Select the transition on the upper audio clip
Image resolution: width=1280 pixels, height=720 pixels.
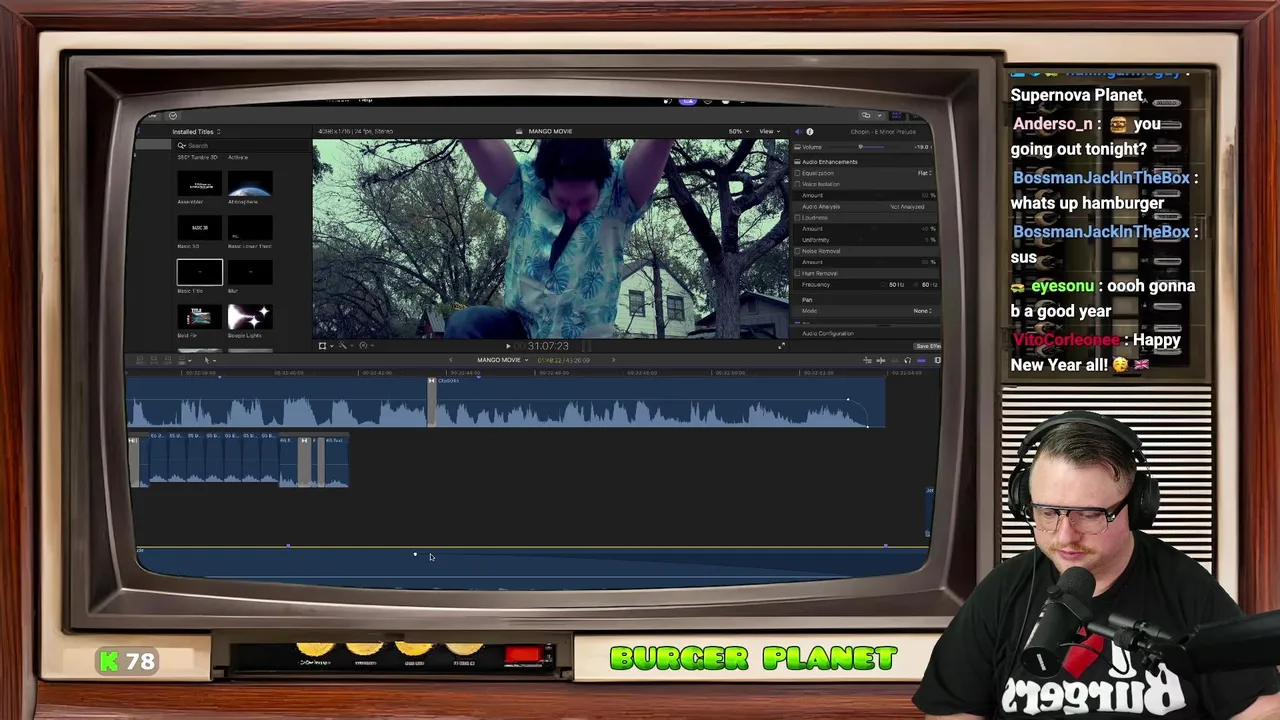tap(432, 402)
